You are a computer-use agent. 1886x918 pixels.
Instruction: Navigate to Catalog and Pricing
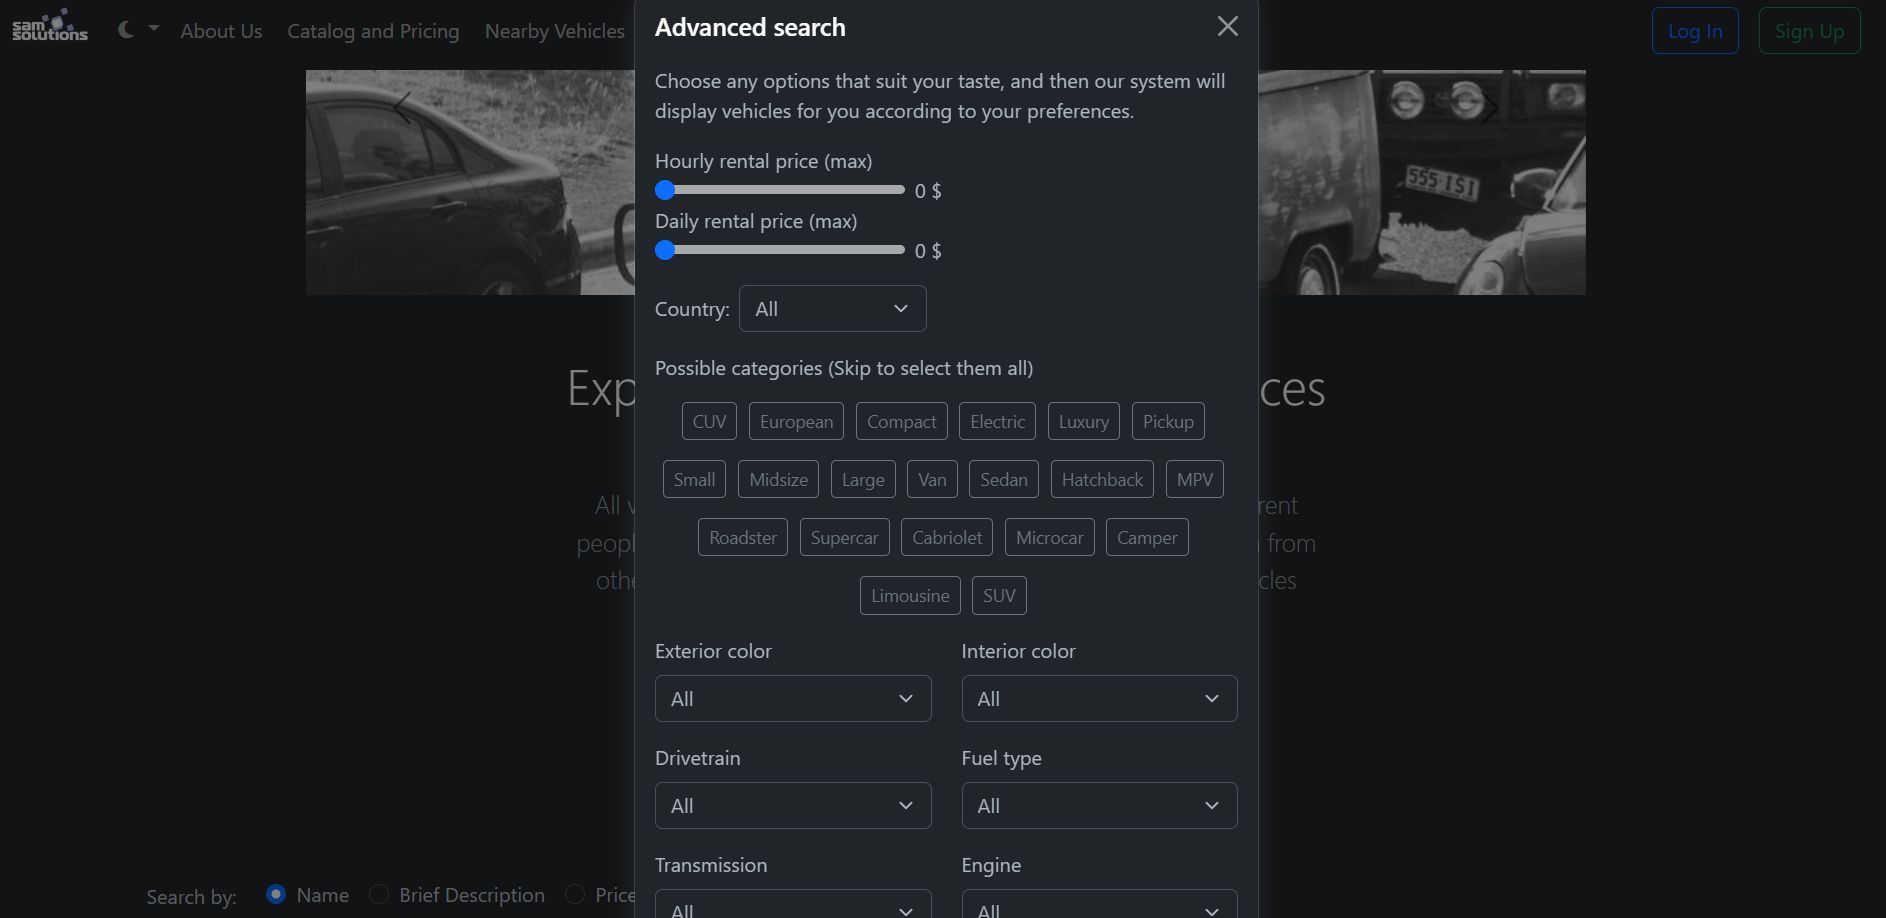pos(373,31)
